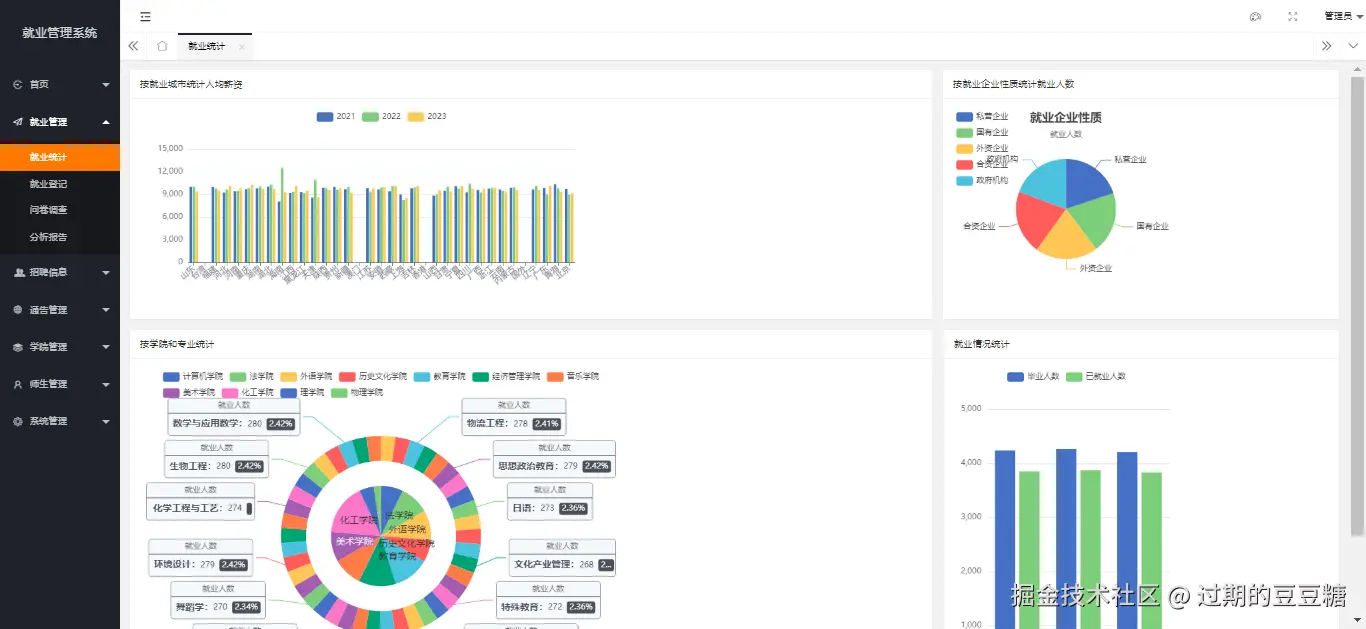Screen dimensions: 1366x629
Task: Click the gear icon beside 系统管理
Action: click(18, 422)
